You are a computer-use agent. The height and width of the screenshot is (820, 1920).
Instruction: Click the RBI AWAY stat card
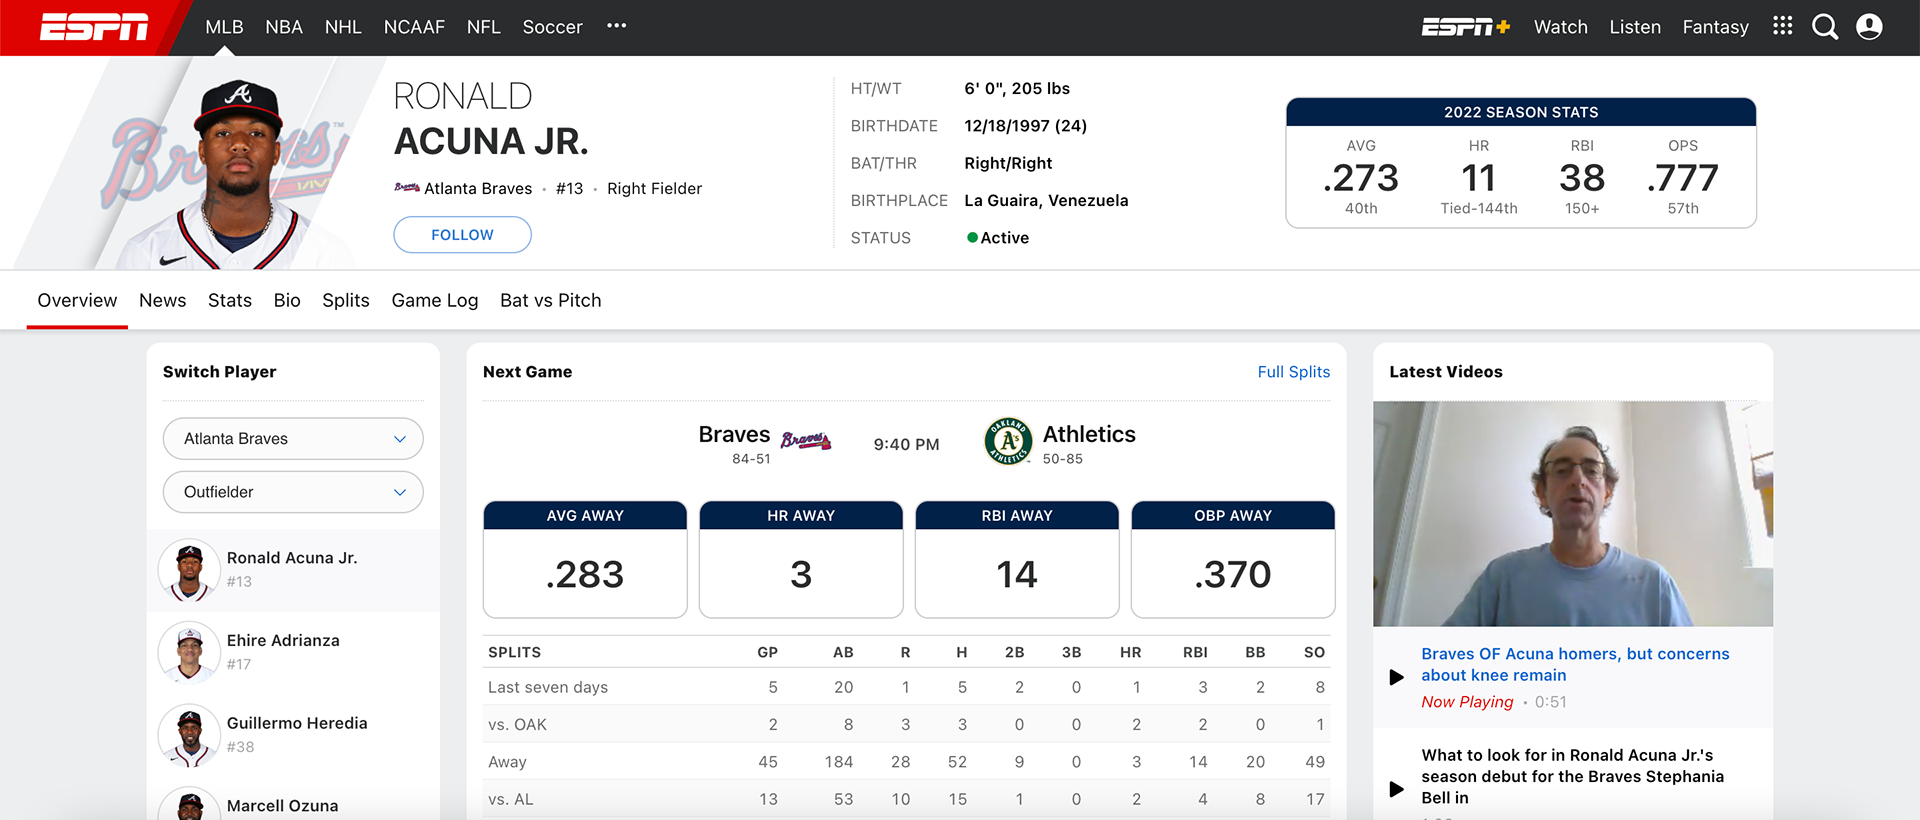coord(1017,560)
